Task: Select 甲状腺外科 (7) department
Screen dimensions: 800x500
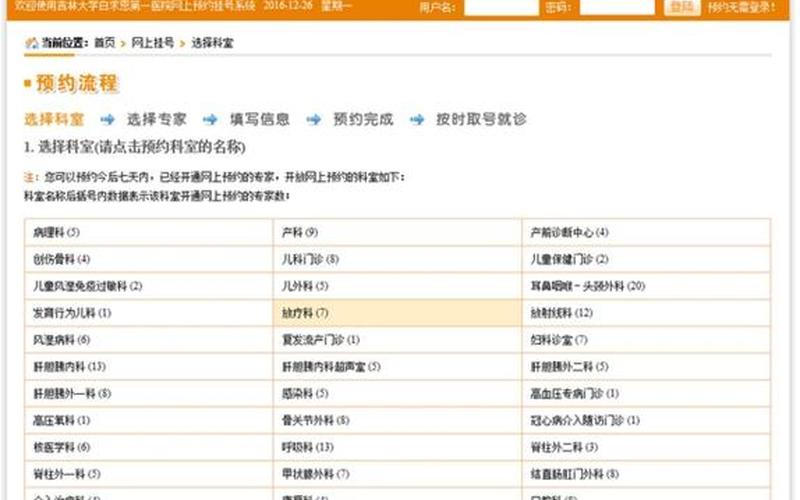Action: coord(316,474)
